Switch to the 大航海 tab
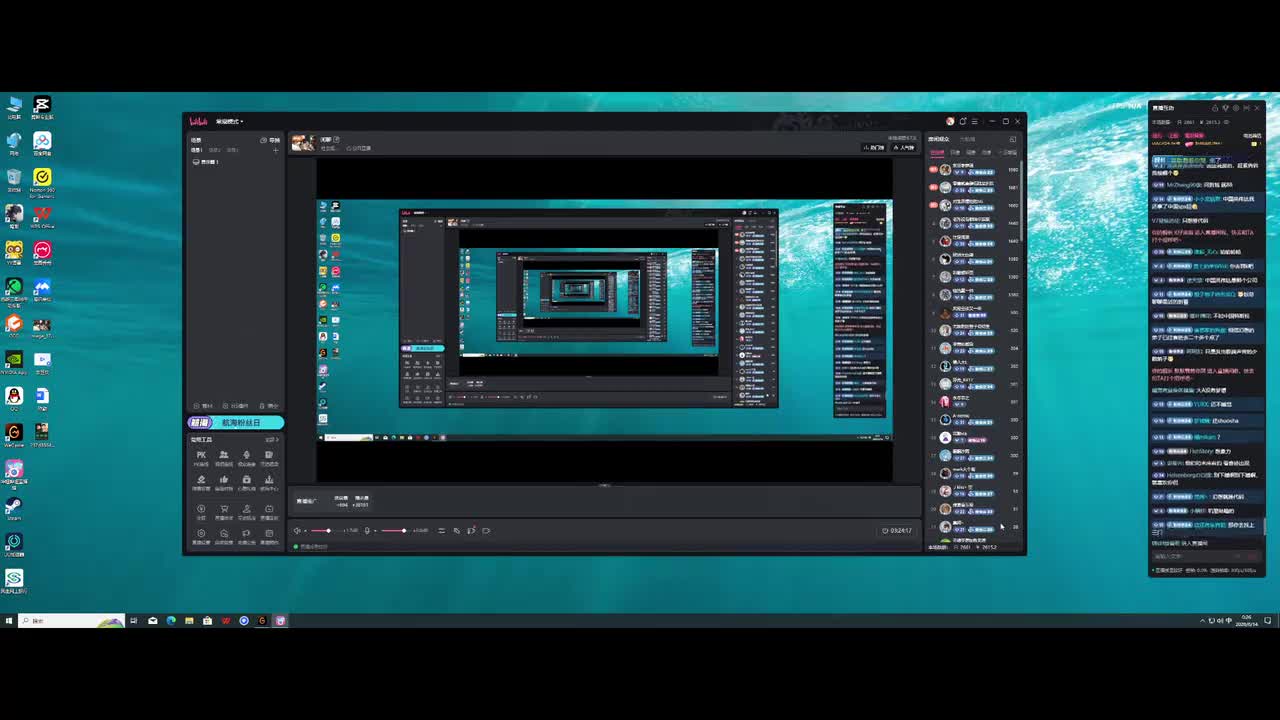This screenshot has height=720, width=1280. (967, 139)
